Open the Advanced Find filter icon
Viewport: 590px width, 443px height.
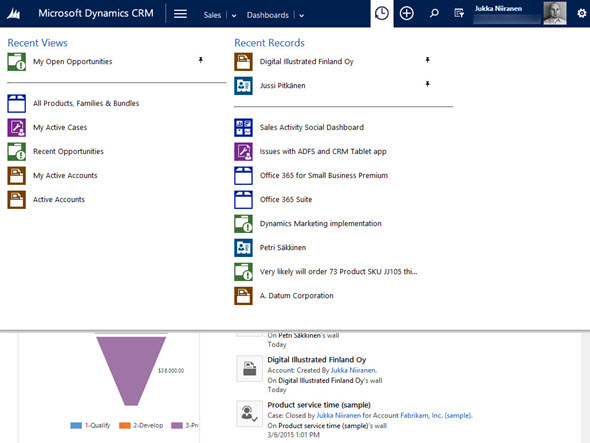459,14
